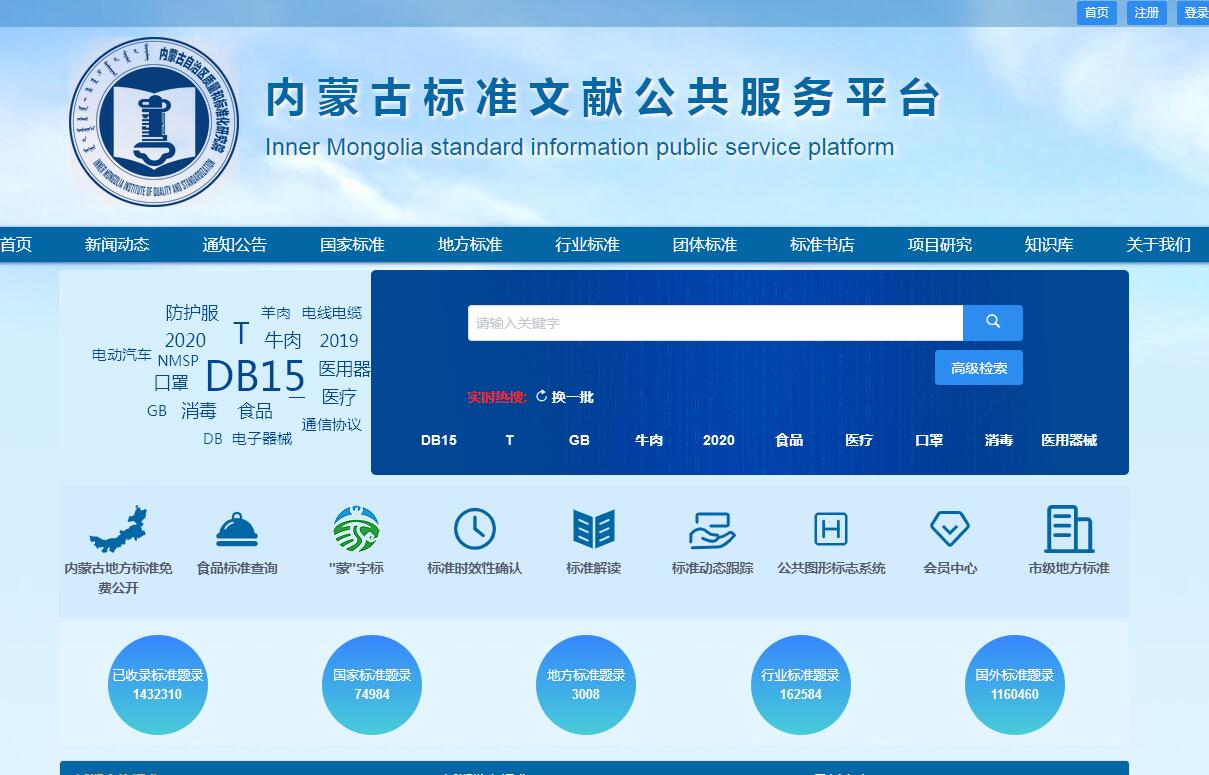Go to 首页 in the navigation bar
The width and height of the screenshot is (1209, 775).
16,245
